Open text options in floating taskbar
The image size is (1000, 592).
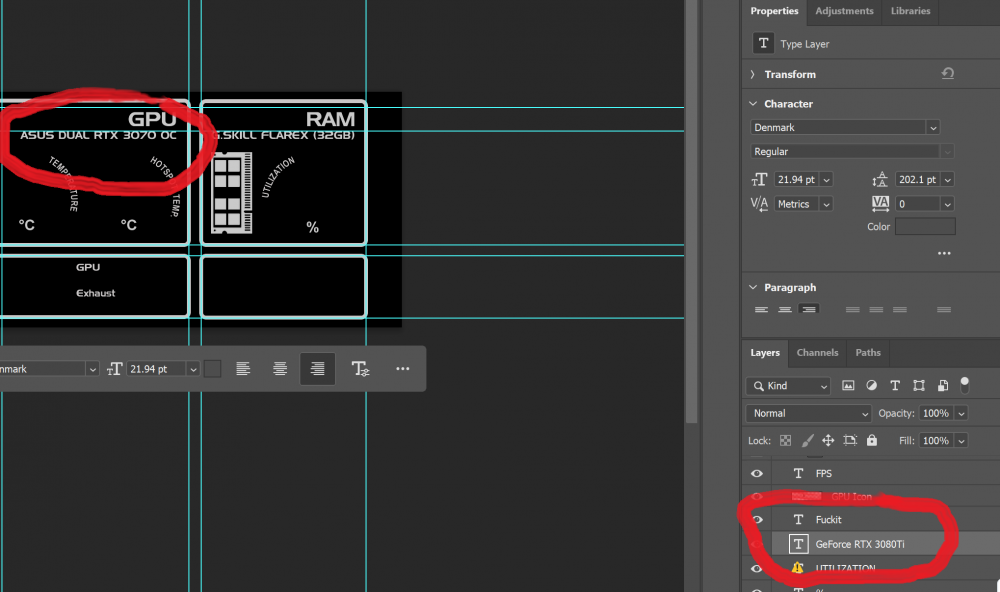[360, 369]
